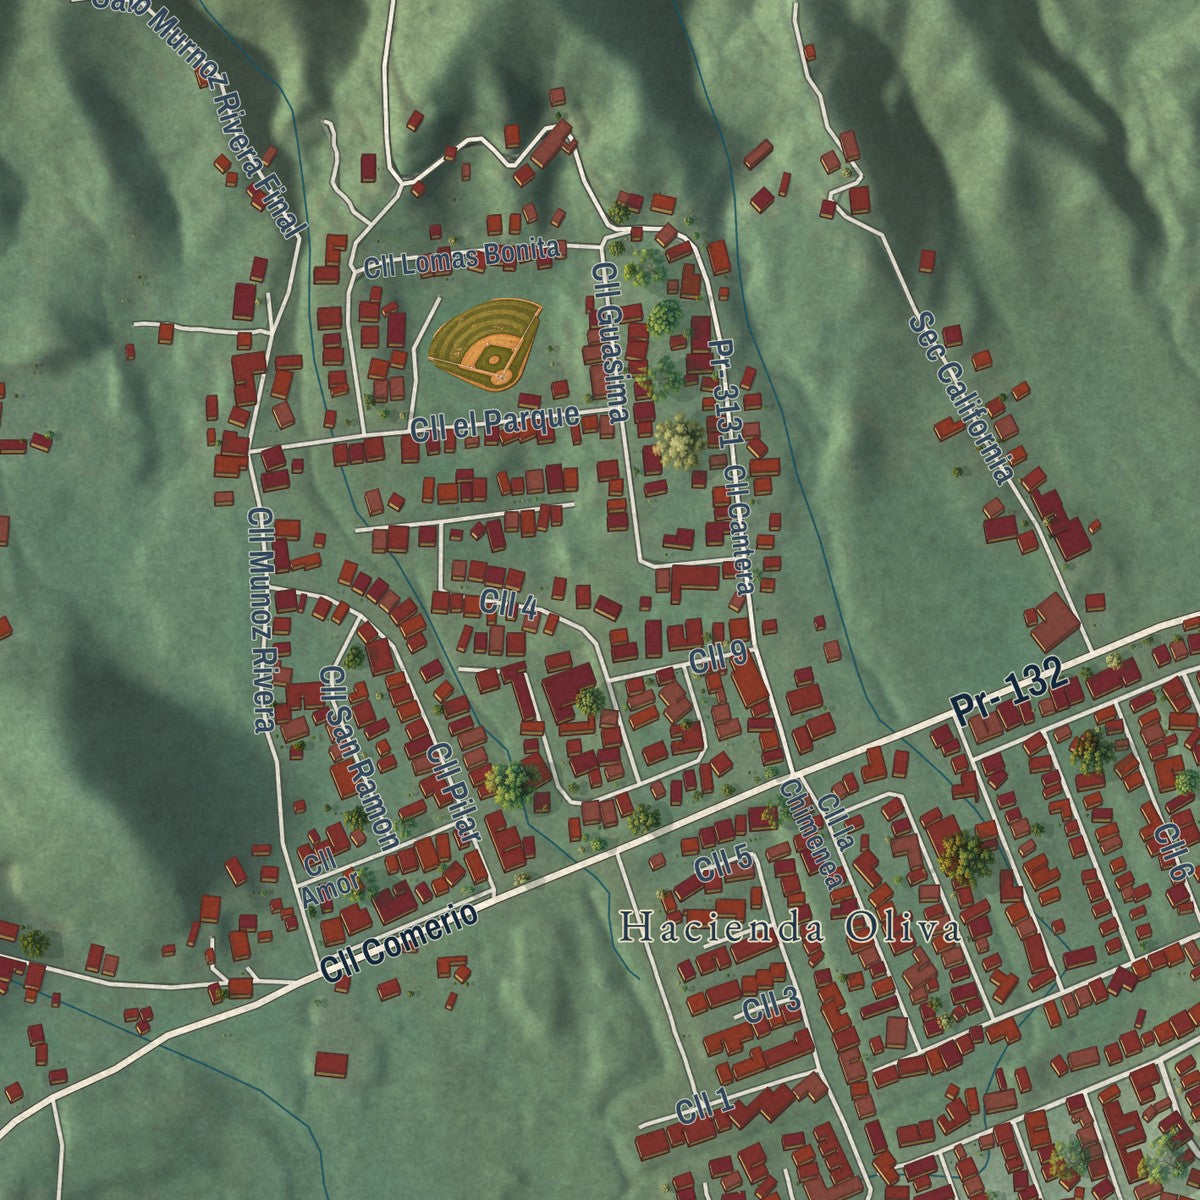Viewport: 1200px width, 1200px height.
Task: Click the 'Cll Pilar' street label
Action: coord(455,793)
